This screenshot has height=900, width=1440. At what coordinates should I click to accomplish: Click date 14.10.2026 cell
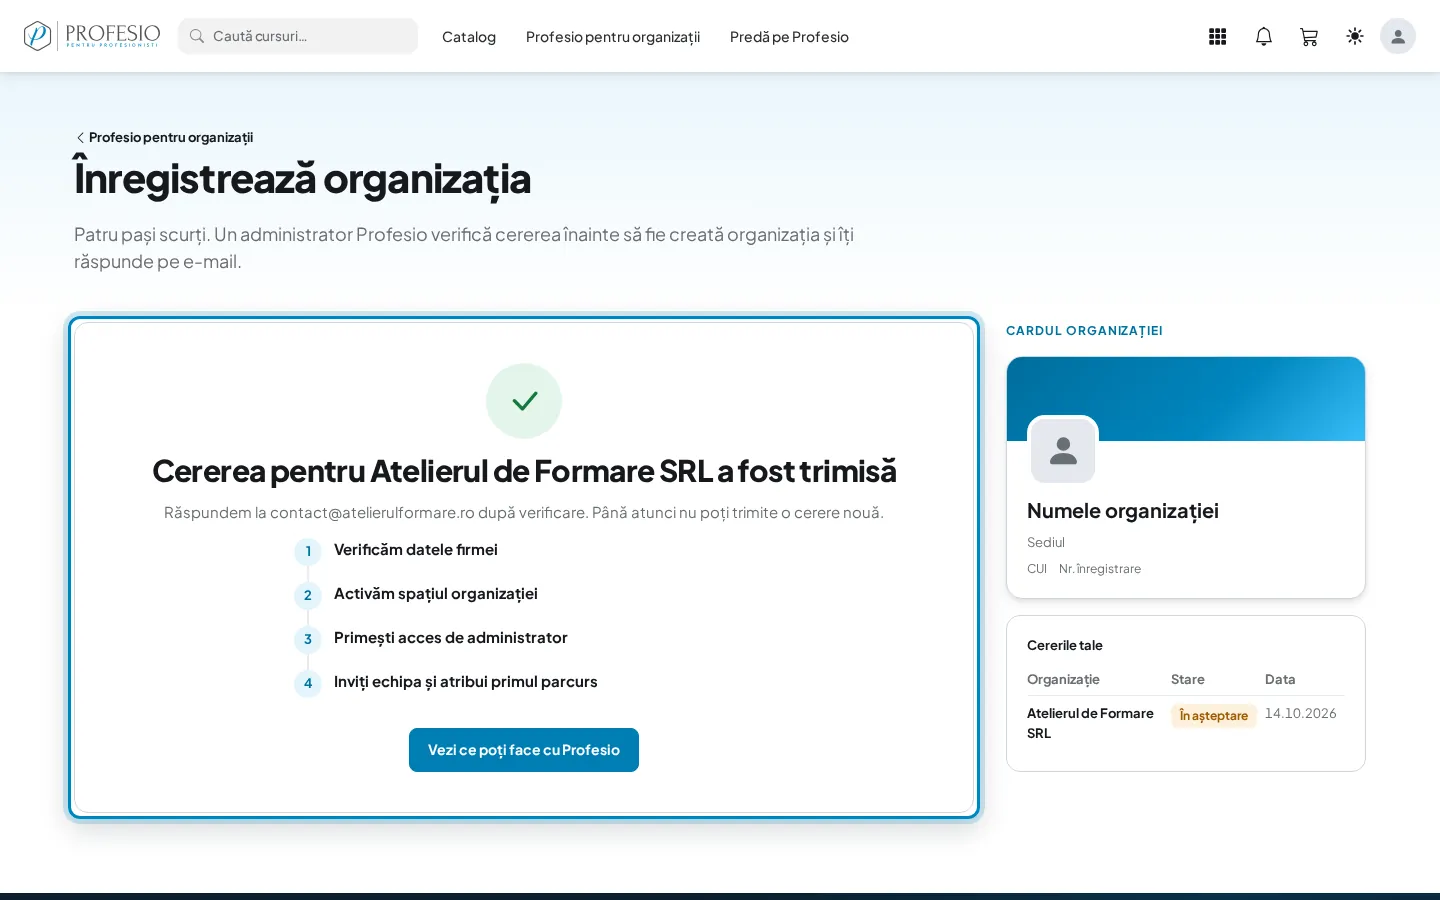[x=1301, y=713]
